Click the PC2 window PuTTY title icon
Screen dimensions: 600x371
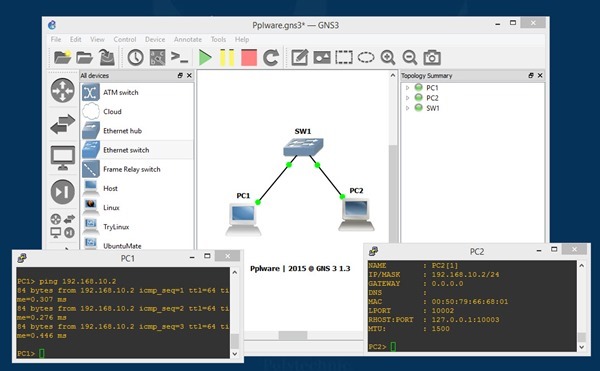(373, 251)
